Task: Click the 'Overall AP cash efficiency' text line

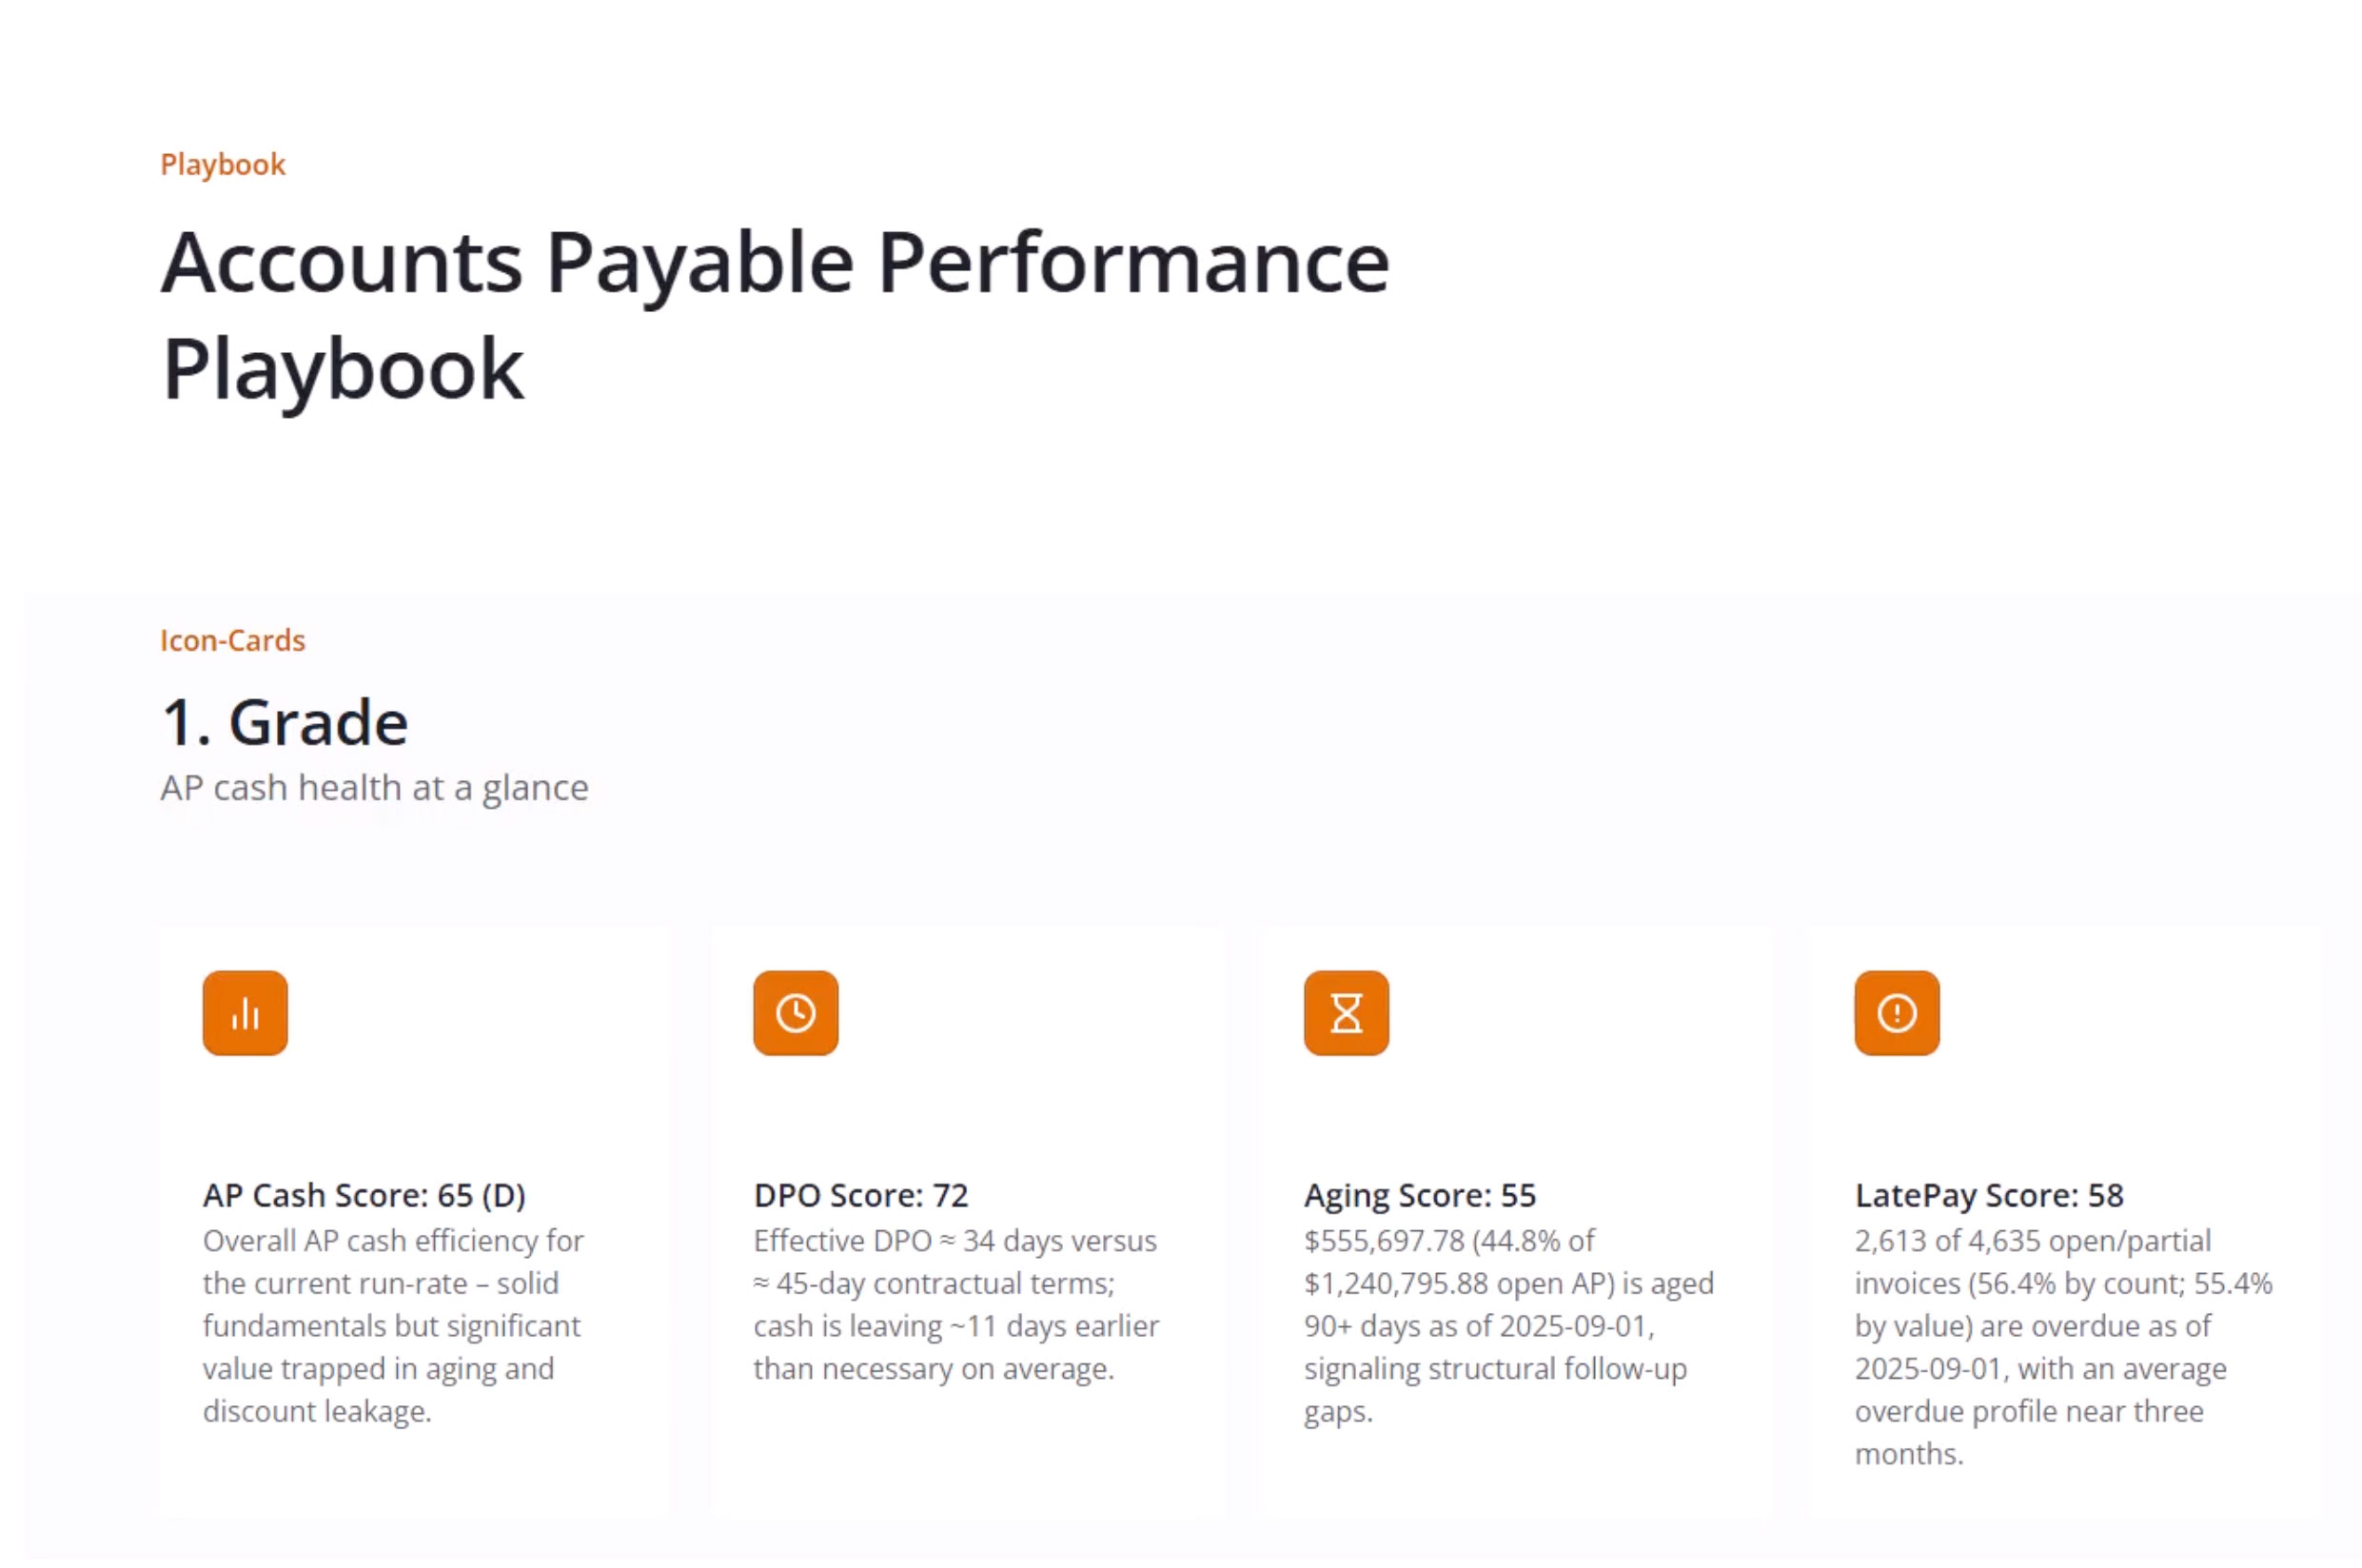Action: (x=393, y=1241)
